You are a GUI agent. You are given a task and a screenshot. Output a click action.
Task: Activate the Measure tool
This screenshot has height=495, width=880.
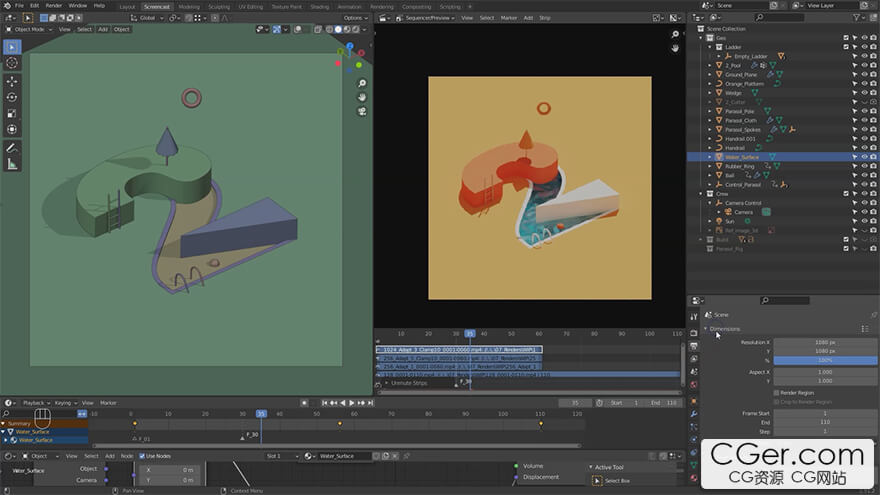point(12,163)
